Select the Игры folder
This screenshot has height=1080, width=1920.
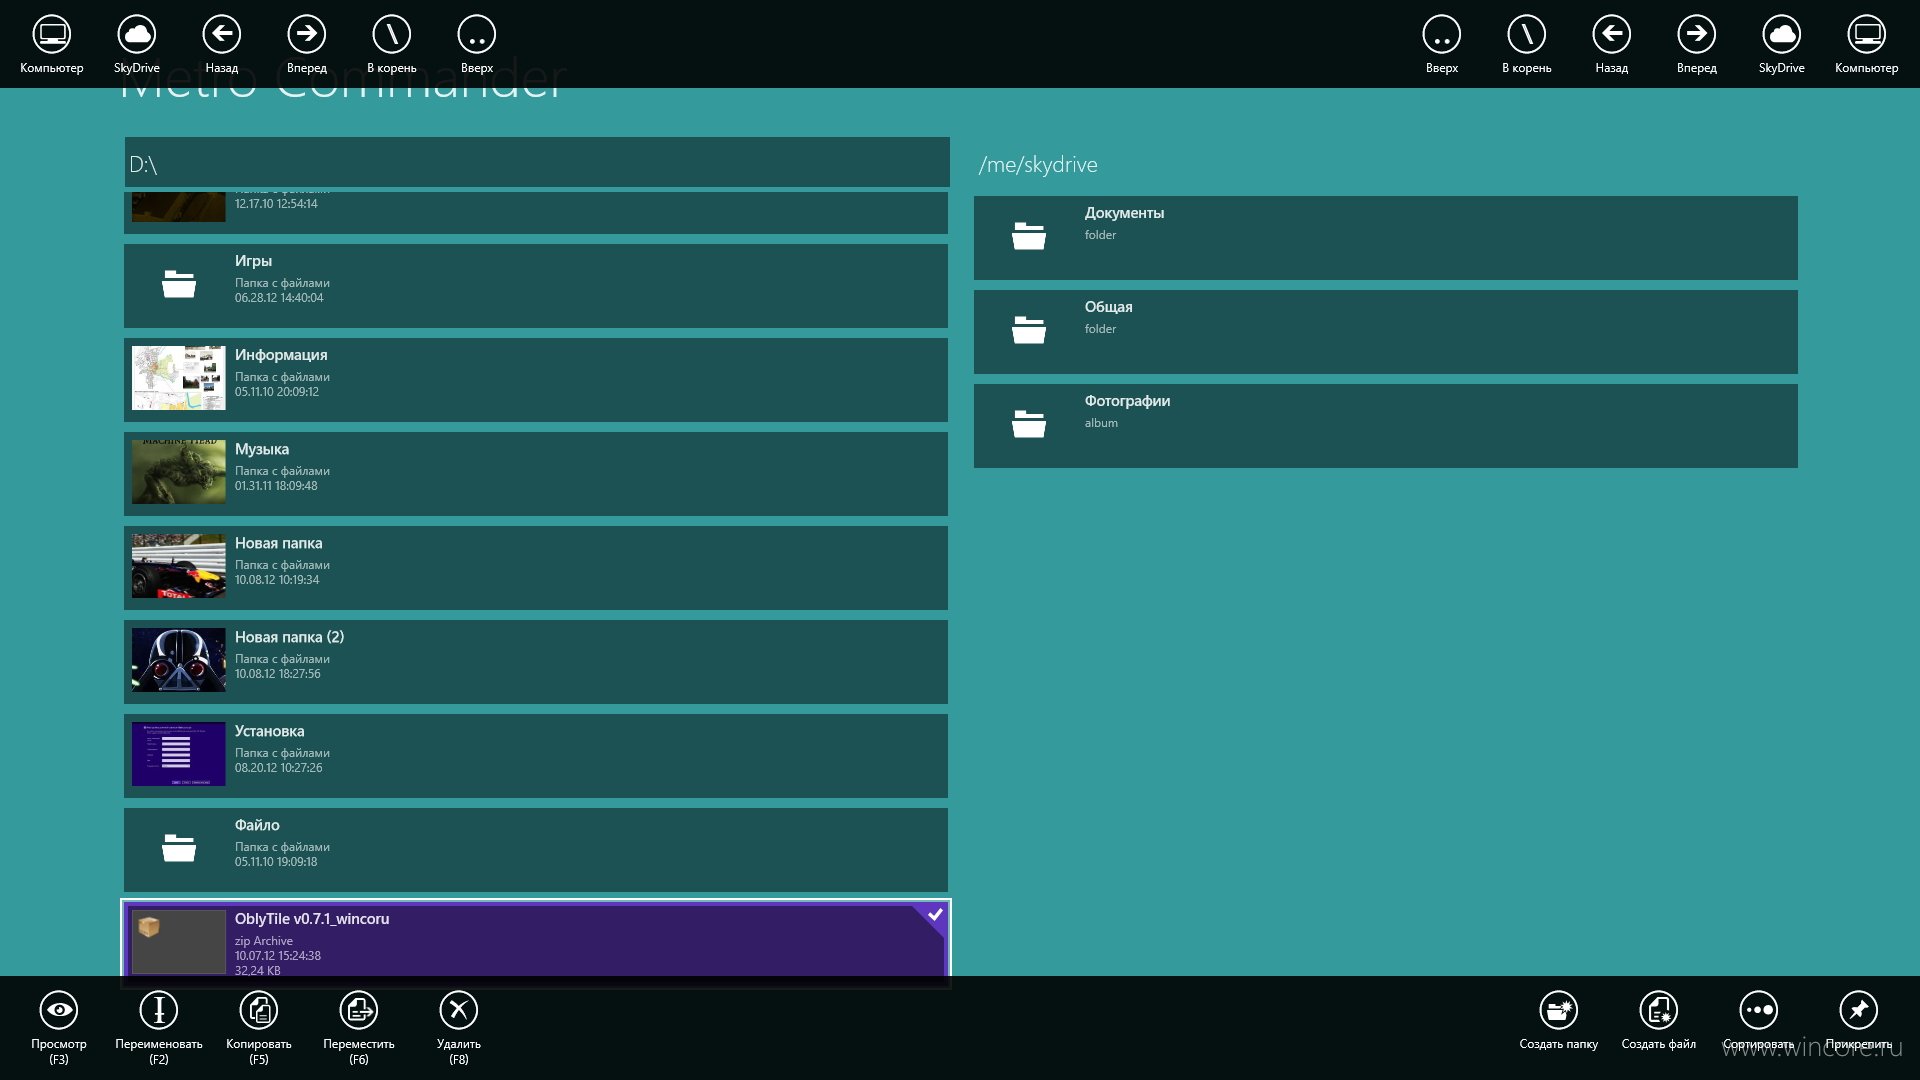tap(536, 286)
